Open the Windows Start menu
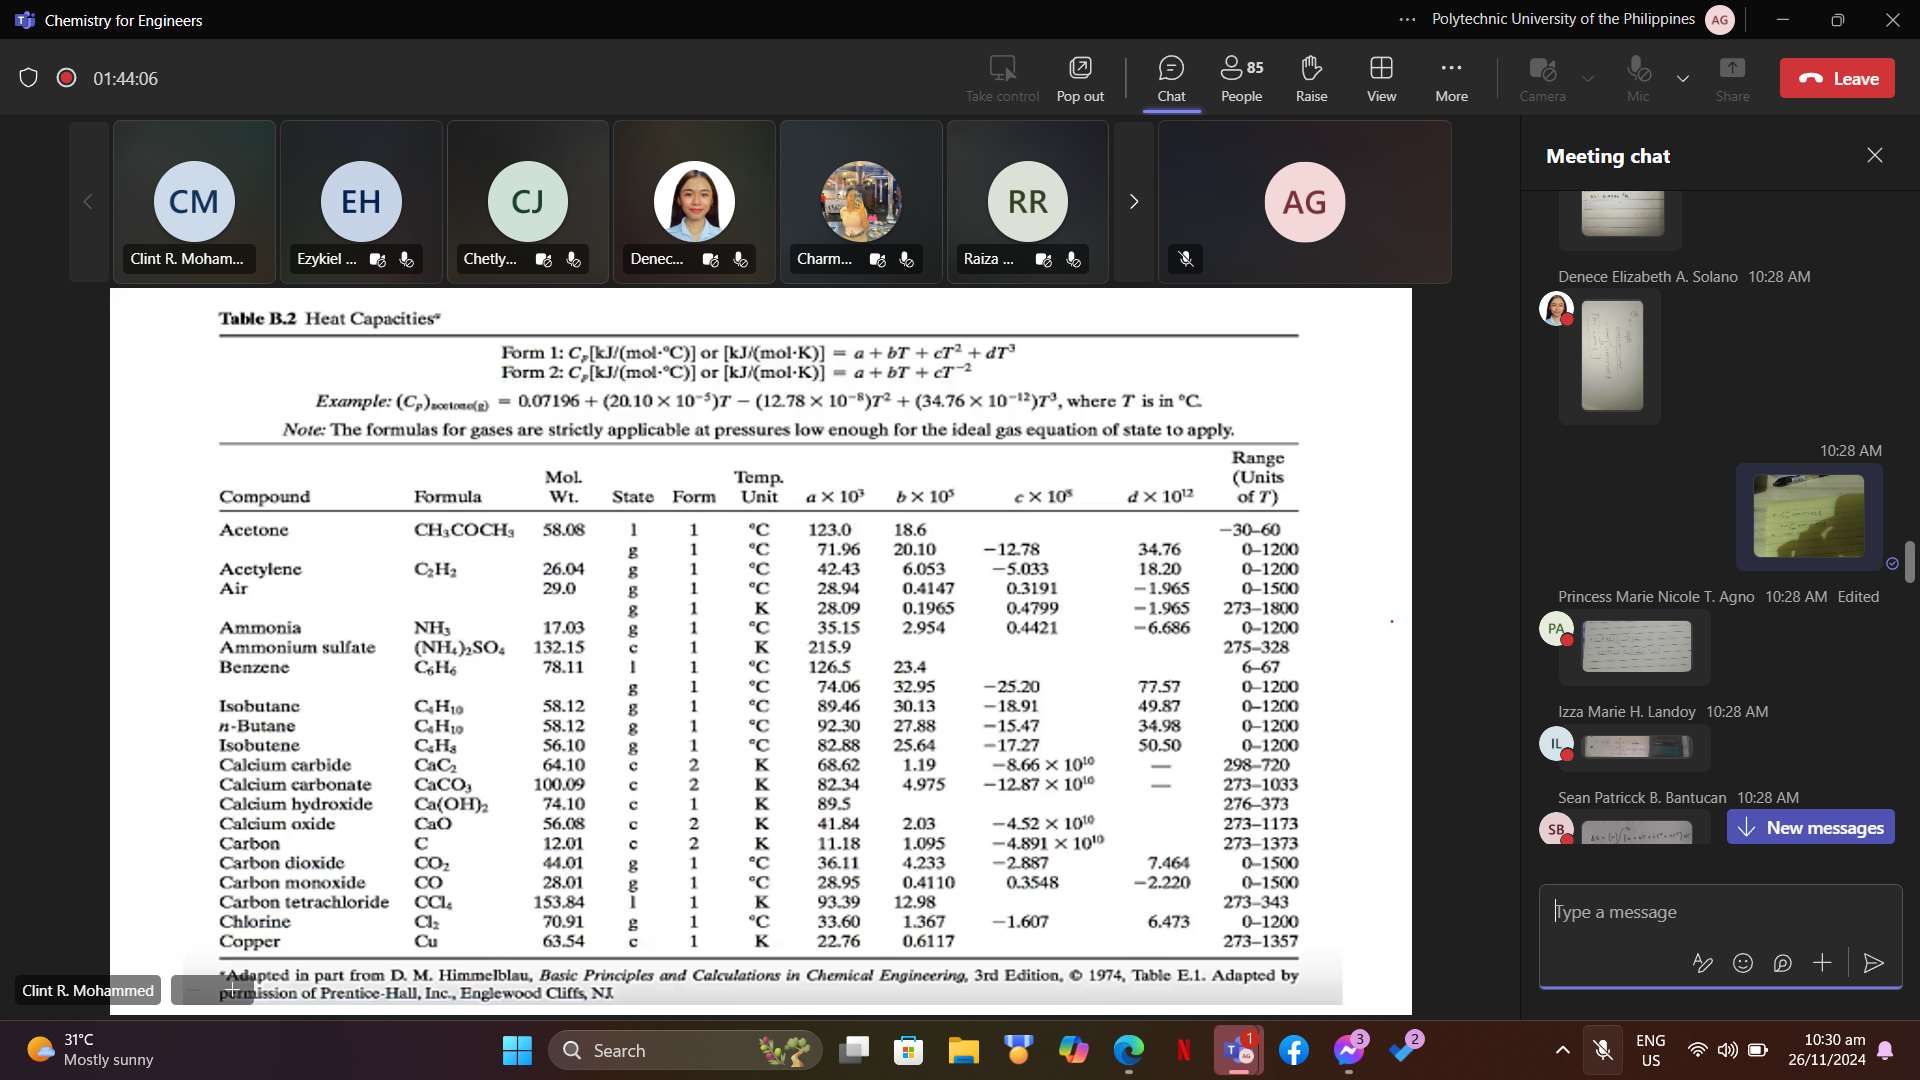1920x1080 pixels. coord(517,1050)
